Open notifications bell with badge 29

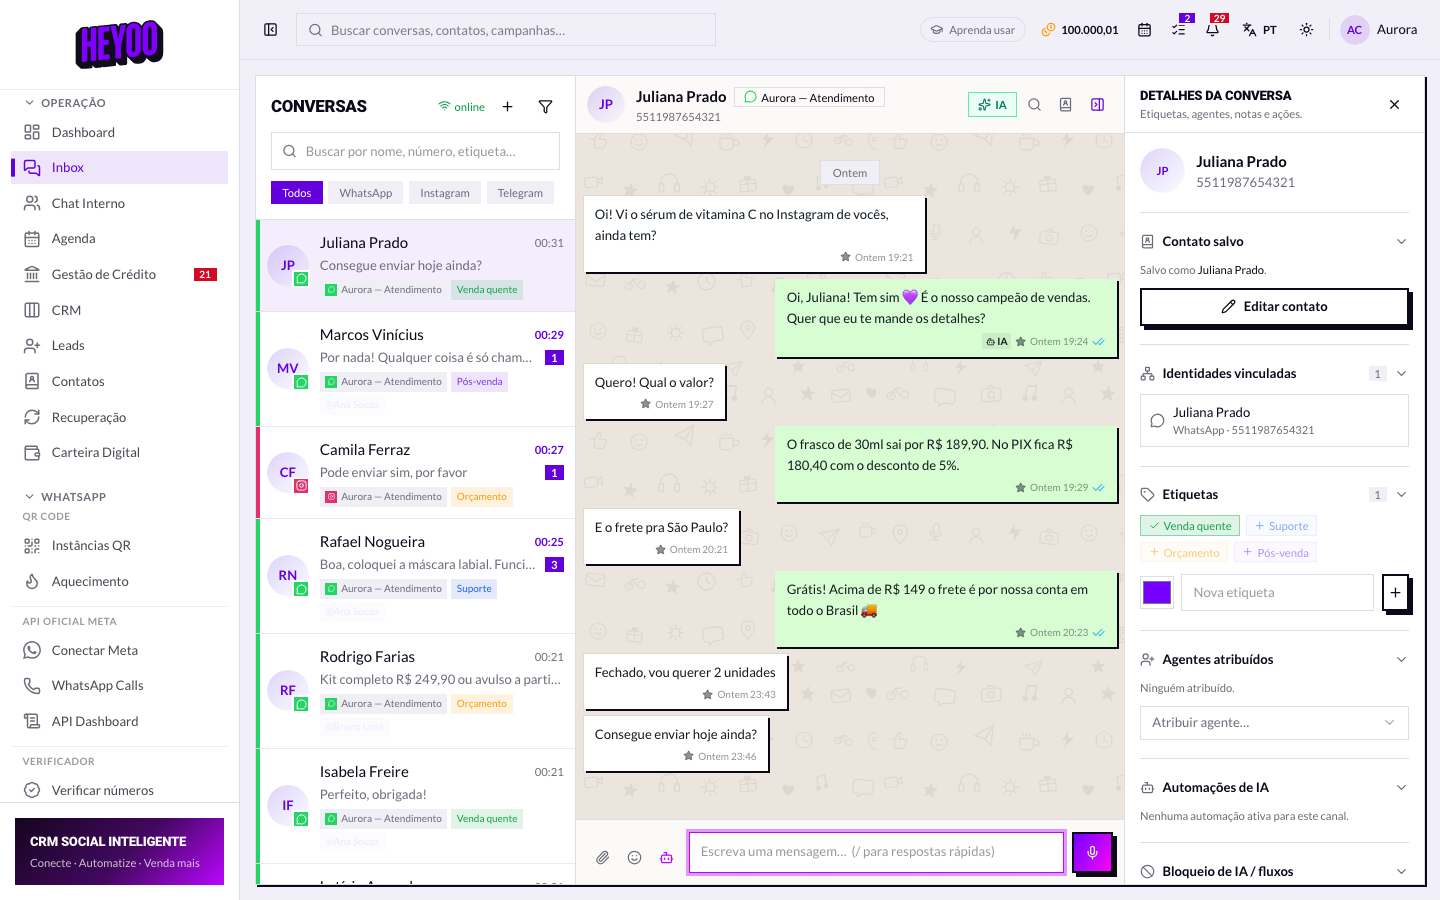point(1212,30)
